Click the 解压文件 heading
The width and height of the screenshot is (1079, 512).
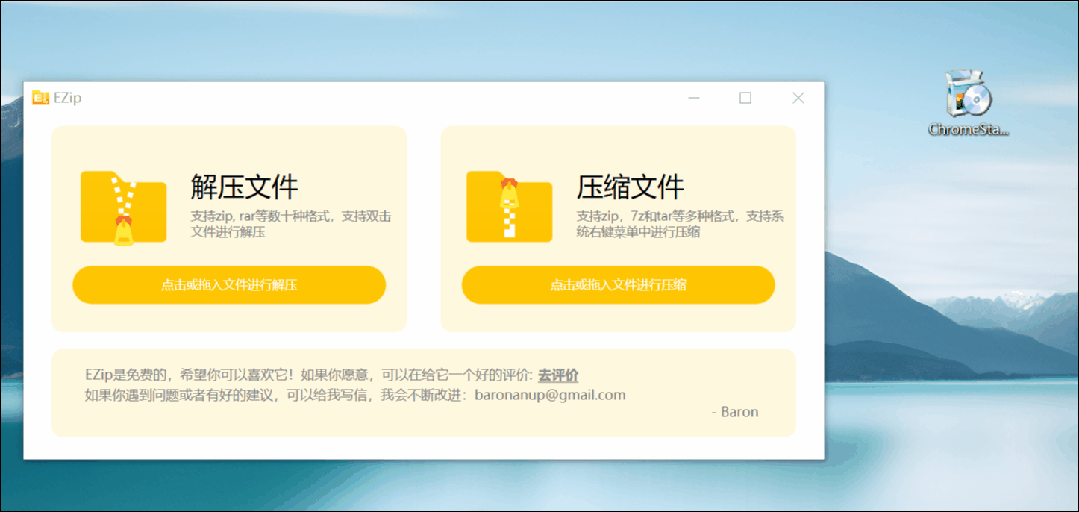pyautogui.click(x=244, y=186)
